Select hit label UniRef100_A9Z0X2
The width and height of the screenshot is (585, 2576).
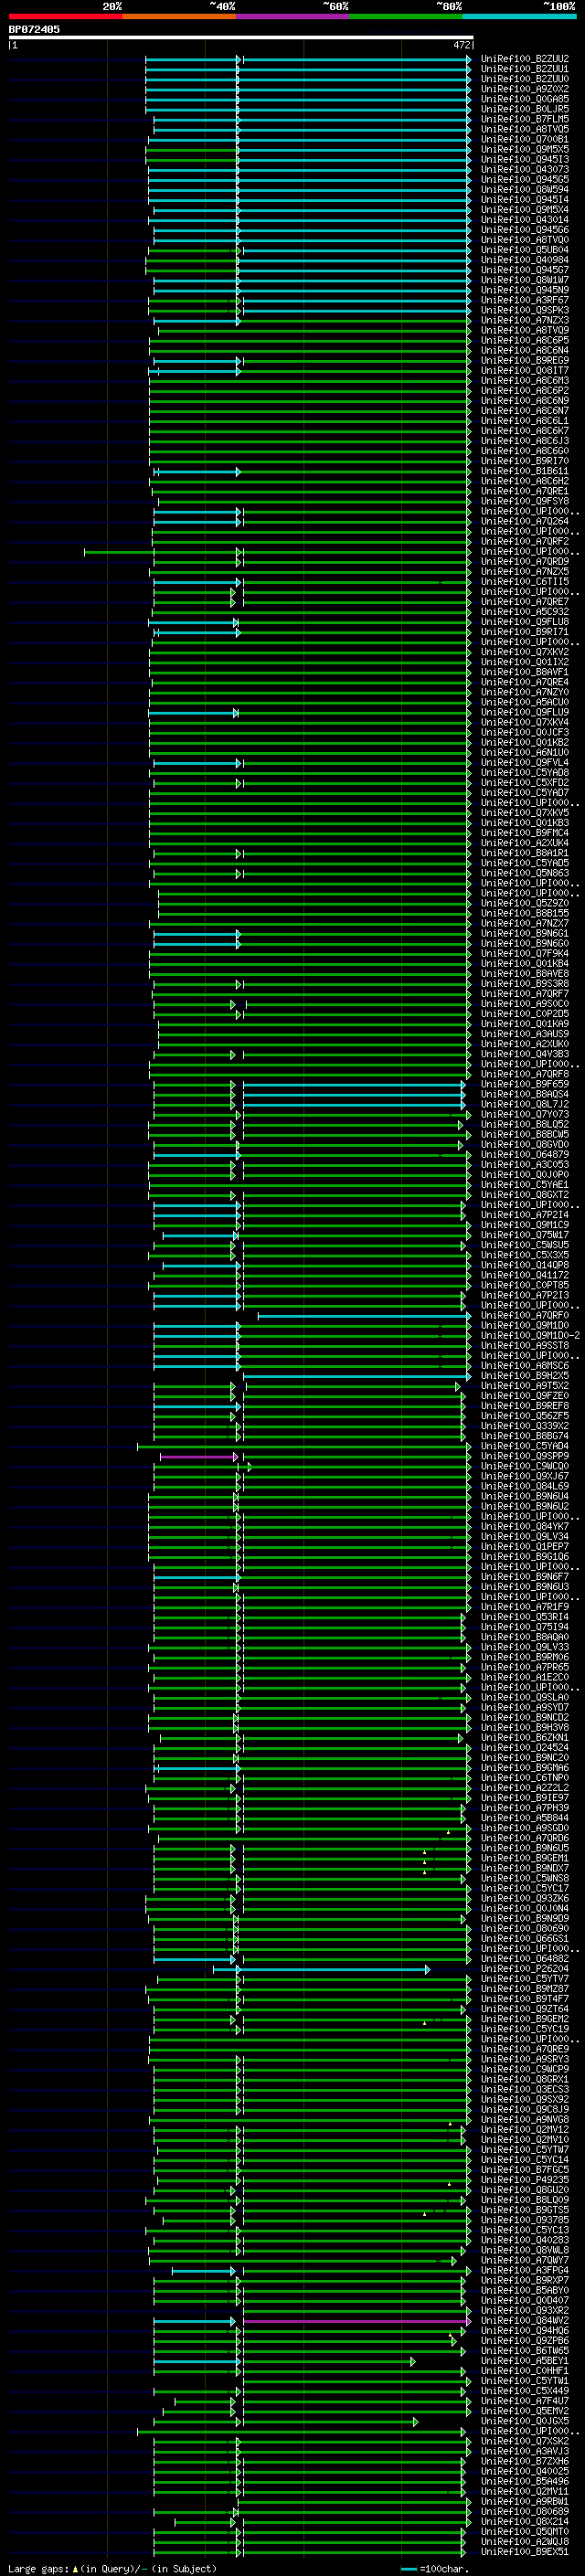click(525, 89)
